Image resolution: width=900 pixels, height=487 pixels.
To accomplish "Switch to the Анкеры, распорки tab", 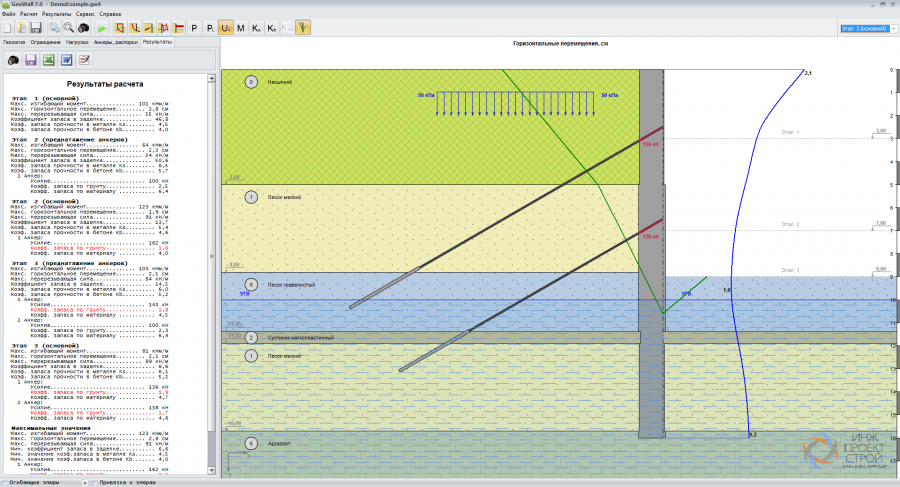I will tap(116, 42).
